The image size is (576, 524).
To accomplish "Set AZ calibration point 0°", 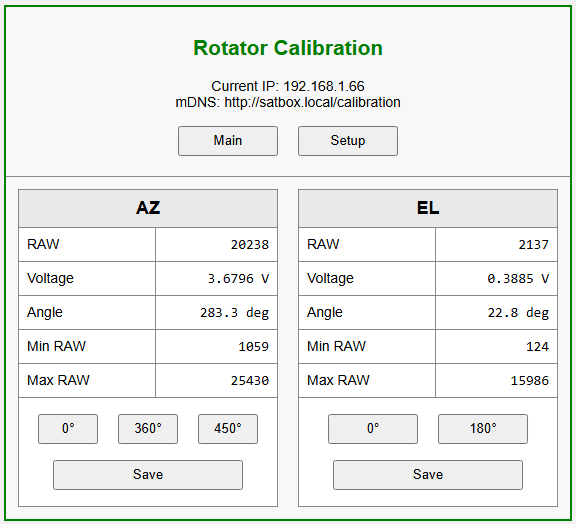I will (x=68, y=429).
